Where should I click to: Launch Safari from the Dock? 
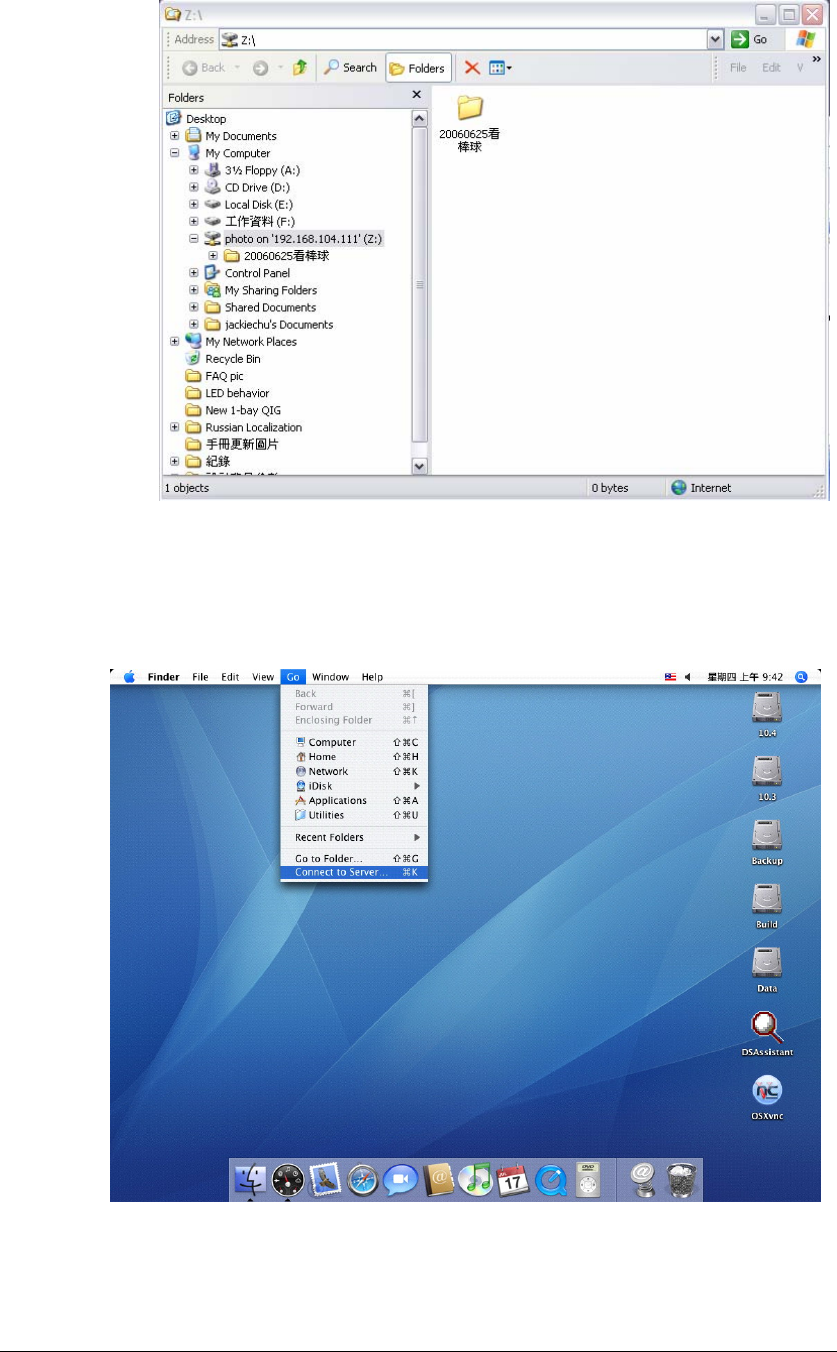(364, 1181)
